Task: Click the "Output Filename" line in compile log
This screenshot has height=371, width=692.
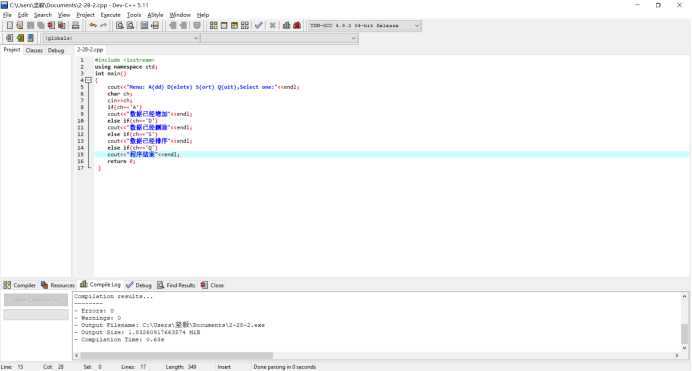Action: pos(169,325)
